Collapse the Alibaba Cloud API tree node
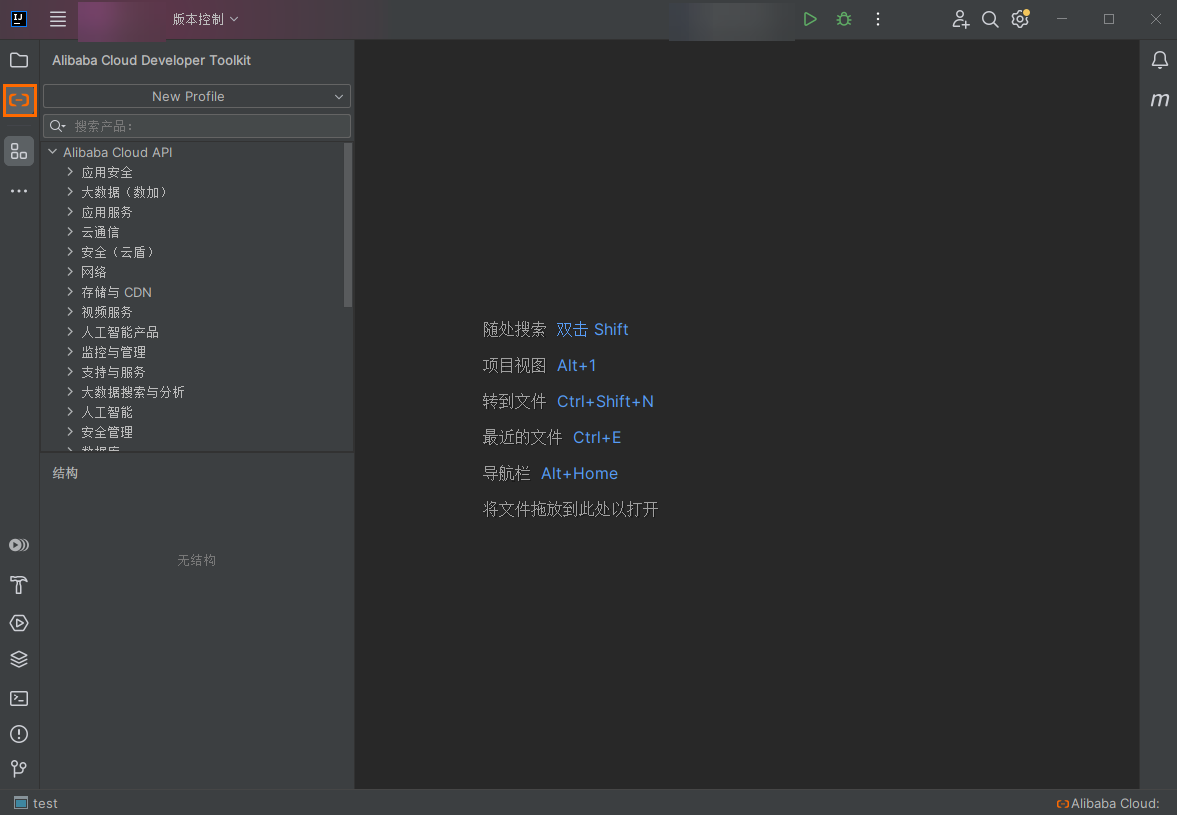Image resolution: width=1177 pixels, height=815 pixels. click(x=53, y=152)
